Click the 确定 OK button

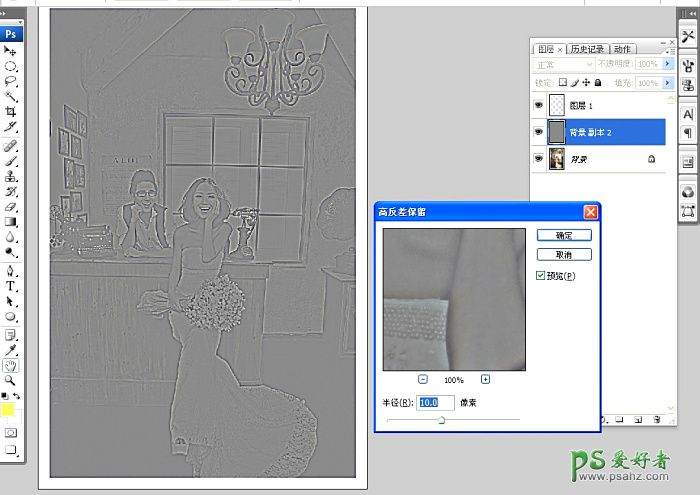coord(564,235)
